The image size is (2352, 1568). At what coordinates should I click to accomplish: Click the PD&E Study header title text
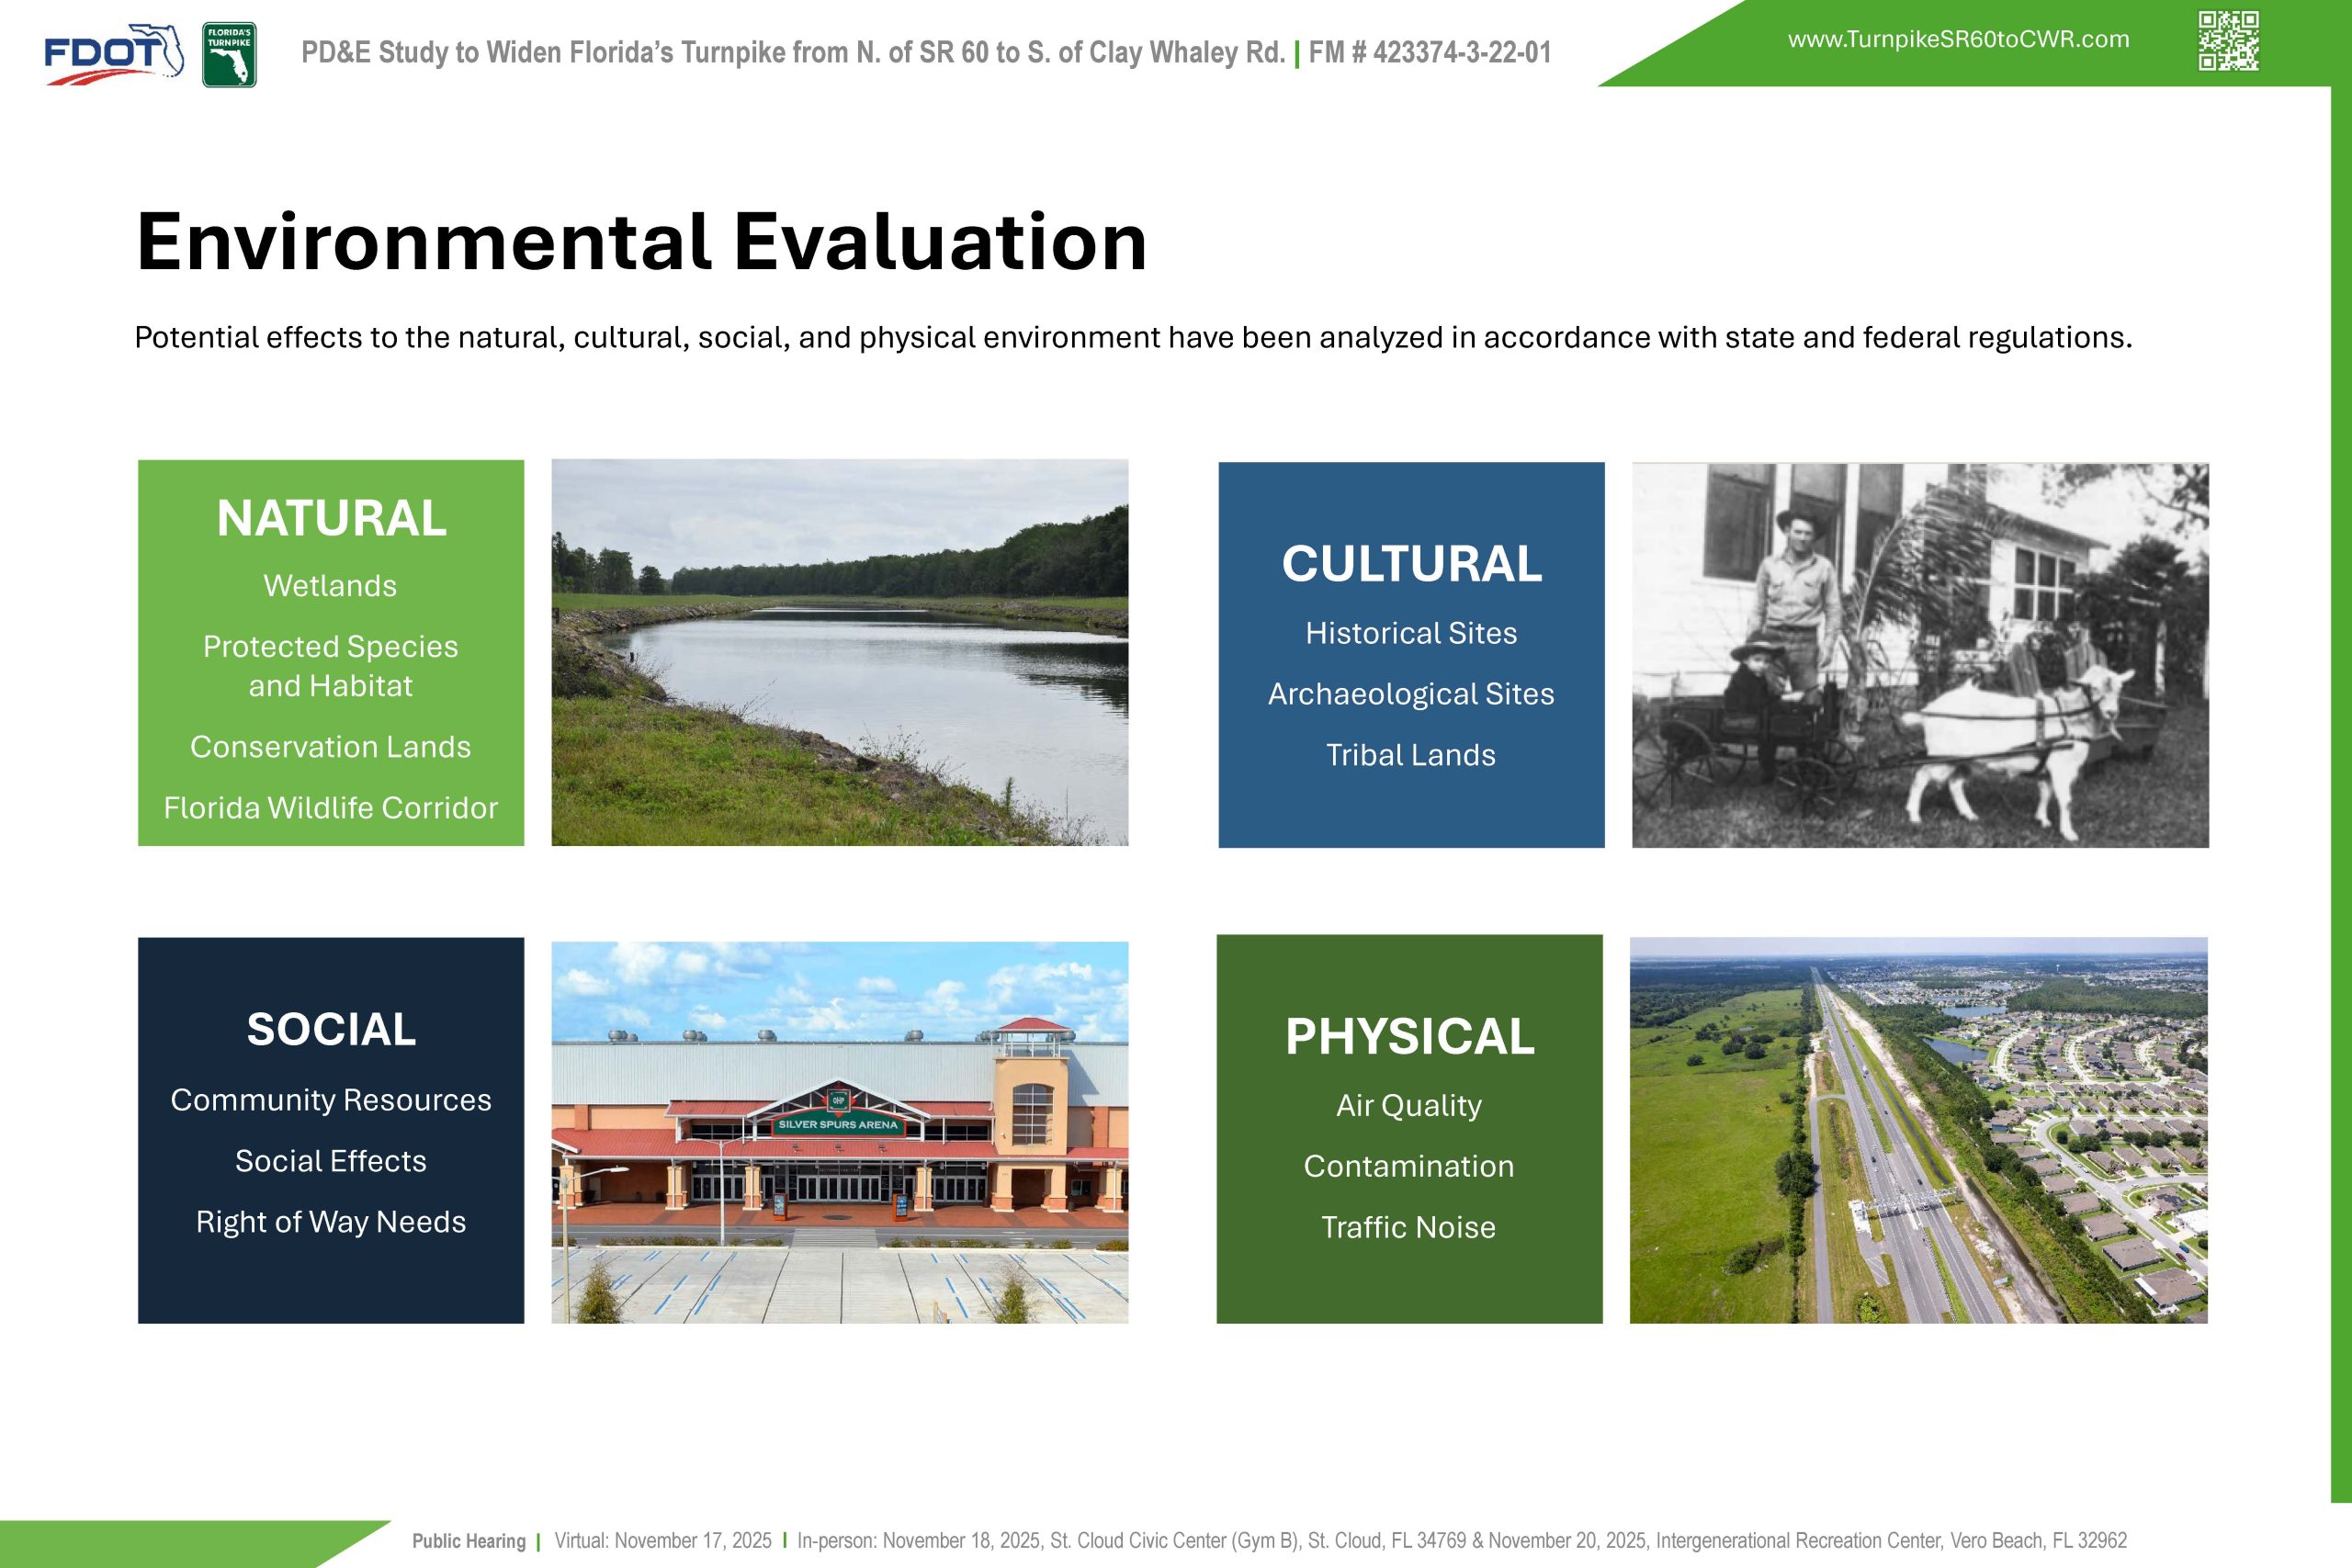[792, 53]
